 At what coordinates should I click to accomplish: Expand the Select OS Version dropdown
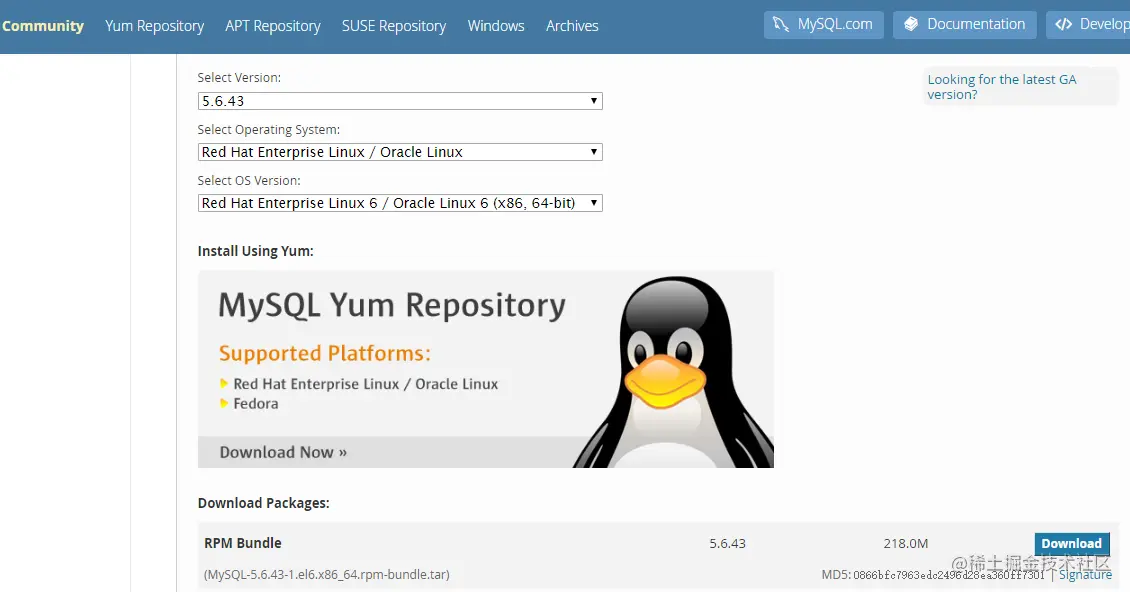tap(400, 203)
